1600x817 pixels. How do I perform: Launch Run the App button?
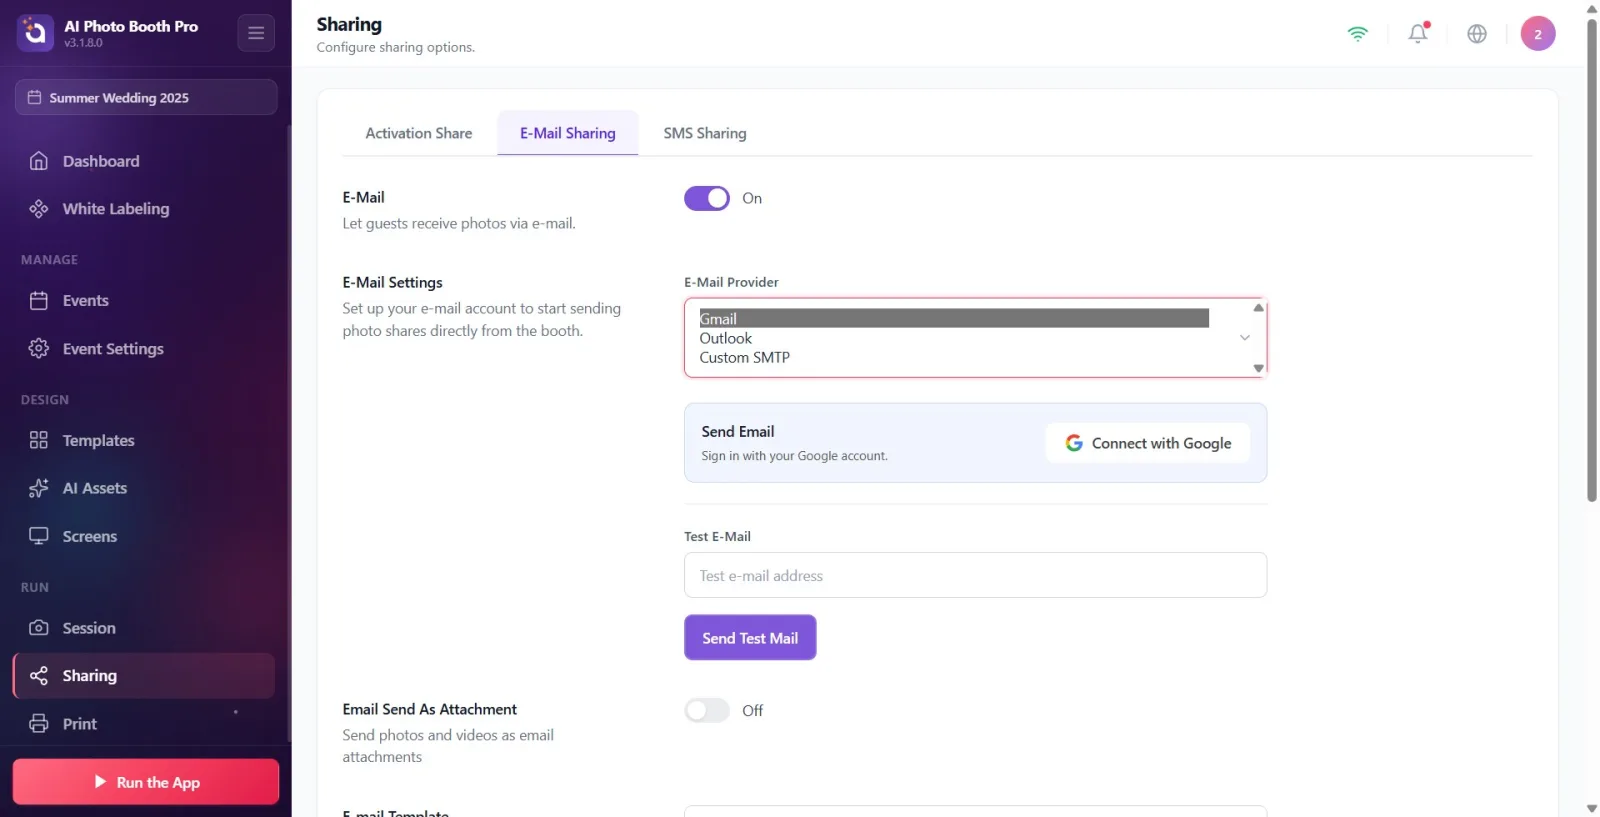click(146, 782)
